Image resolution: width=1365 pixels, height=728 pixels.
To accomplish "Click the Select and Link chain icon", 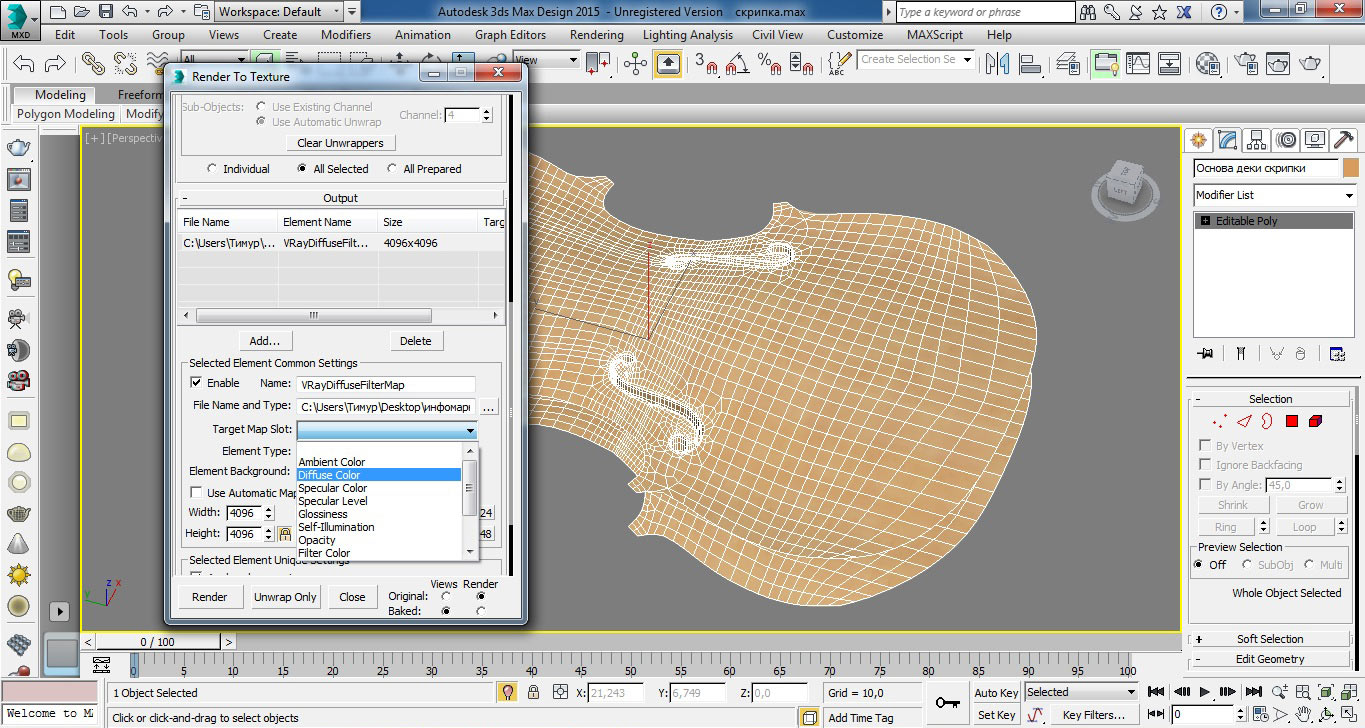I will pos(94,63).
